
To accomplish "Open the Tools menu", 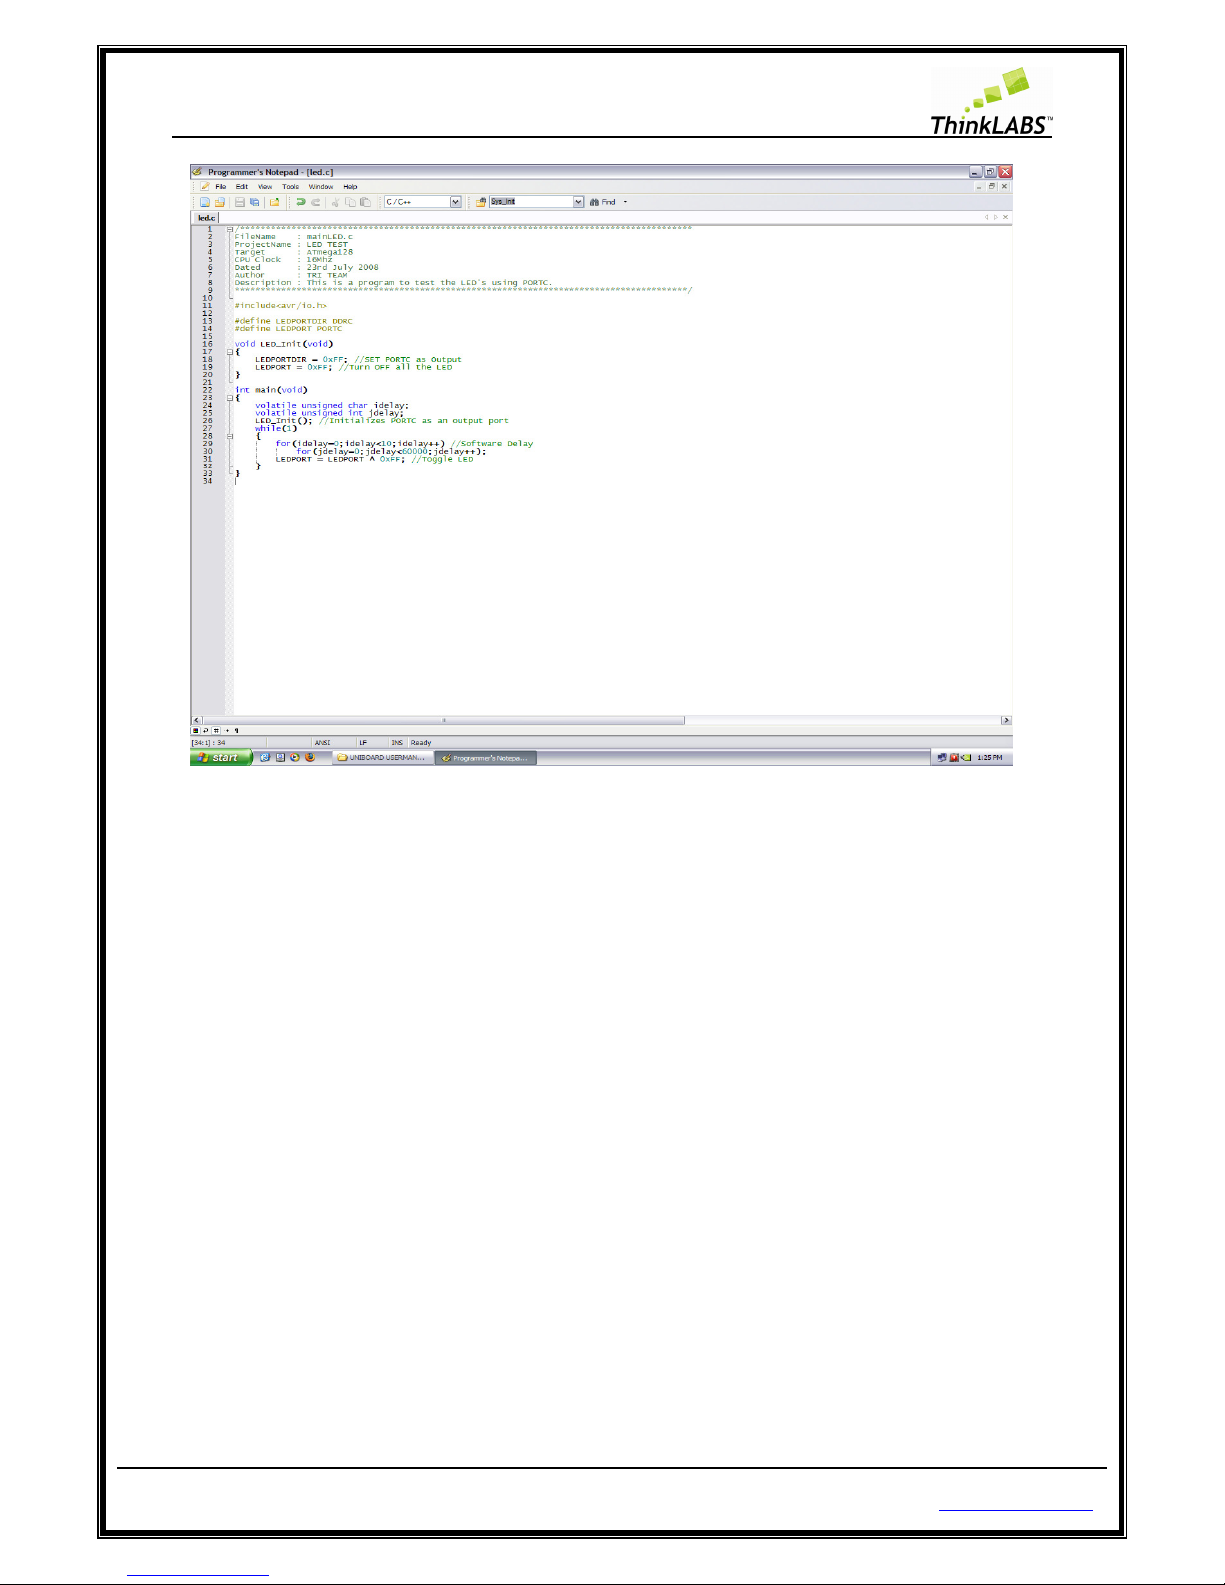I will click(290, 187).
